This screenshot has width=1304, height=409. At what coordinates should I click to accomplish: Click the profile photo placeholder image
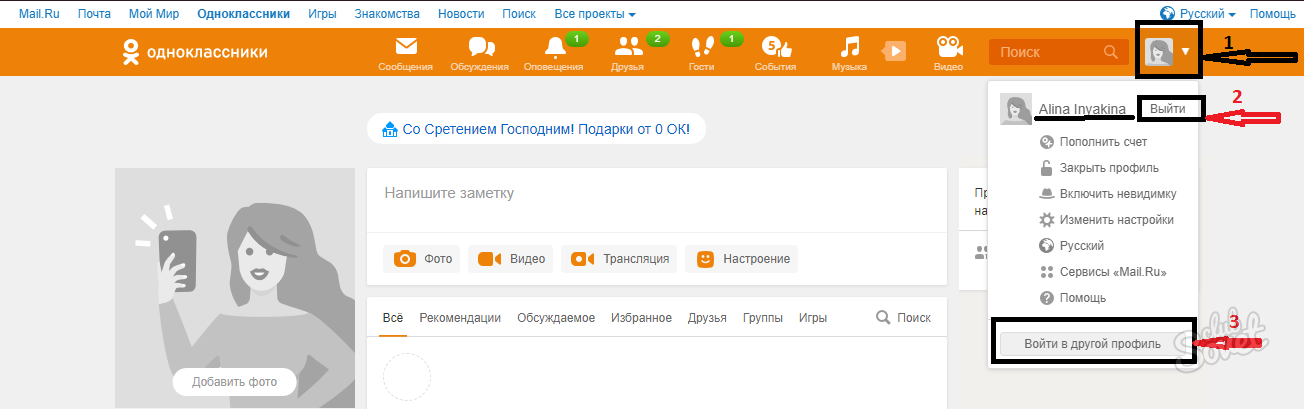(235, 288)
